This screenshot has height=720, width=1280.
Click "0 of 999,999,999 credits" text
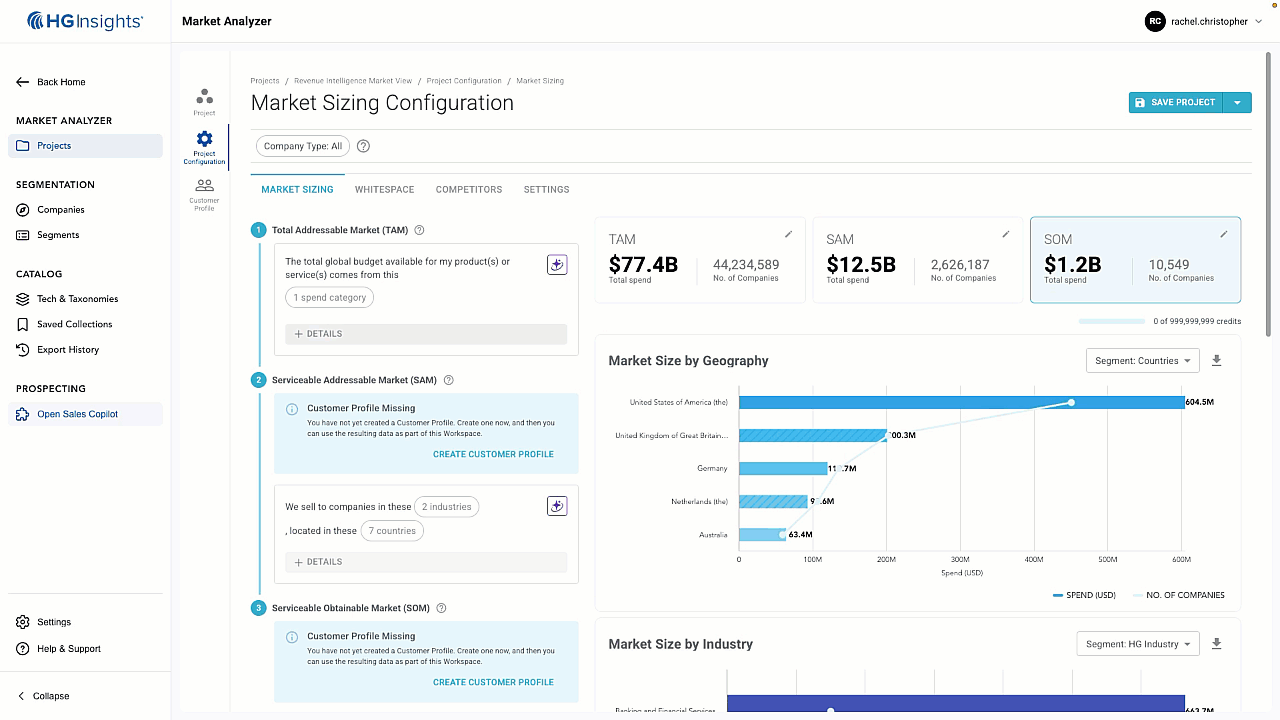point(1197,322)
